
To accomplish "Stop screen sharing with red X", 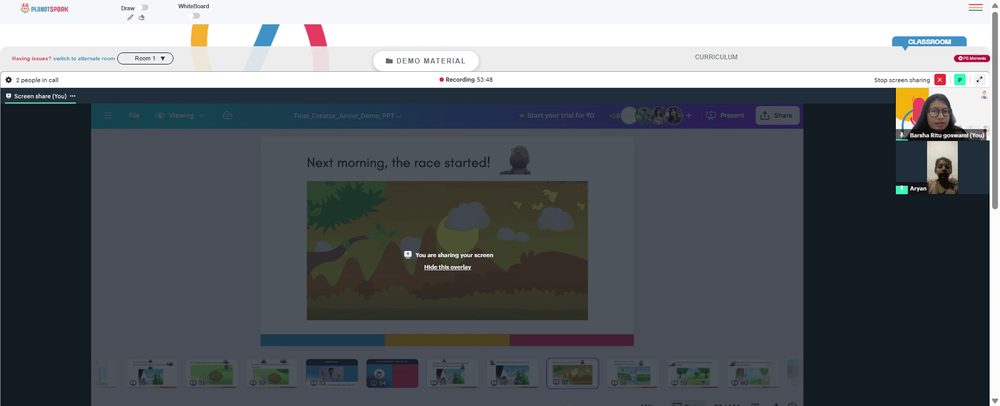I will pos(940,80).
